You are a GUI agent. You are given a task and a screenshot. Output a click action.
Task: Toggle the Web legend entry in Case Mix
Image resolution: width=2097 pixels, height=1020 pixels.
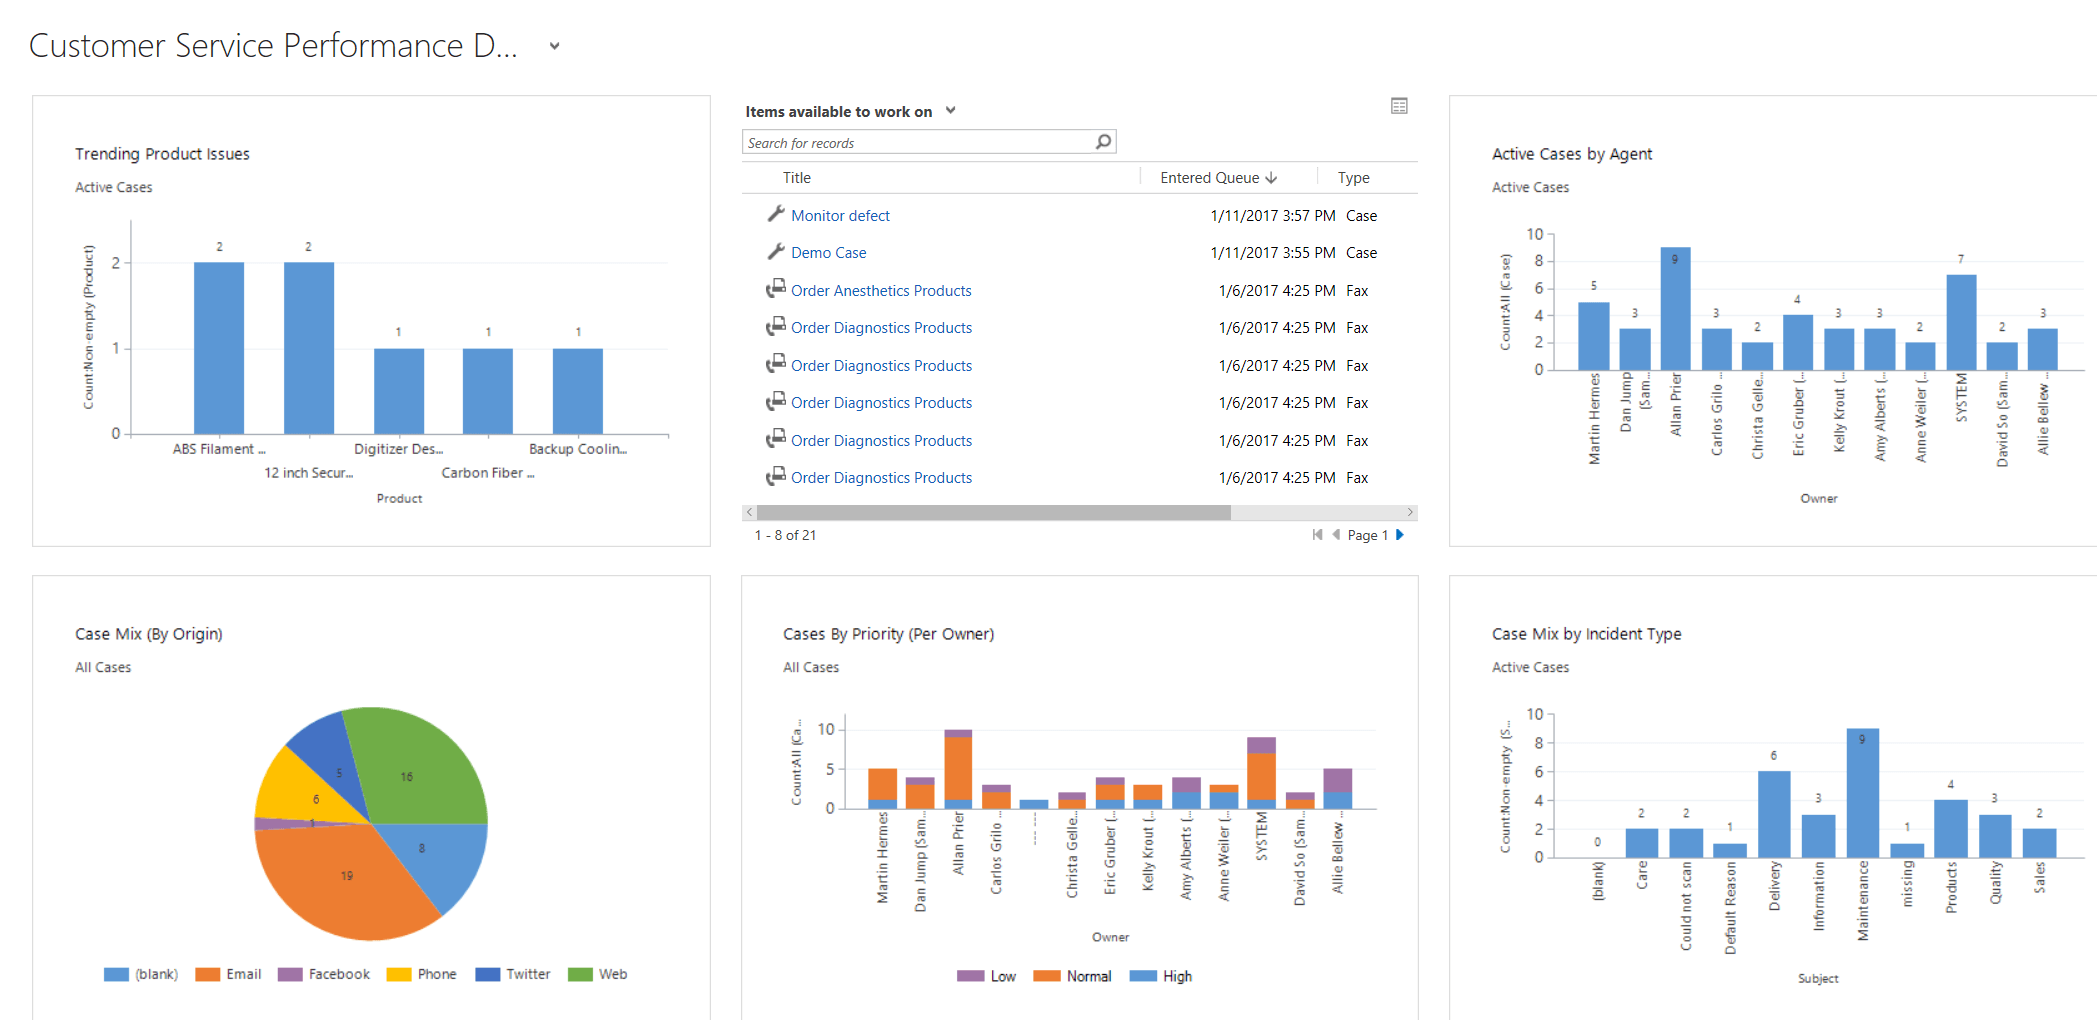598,974
